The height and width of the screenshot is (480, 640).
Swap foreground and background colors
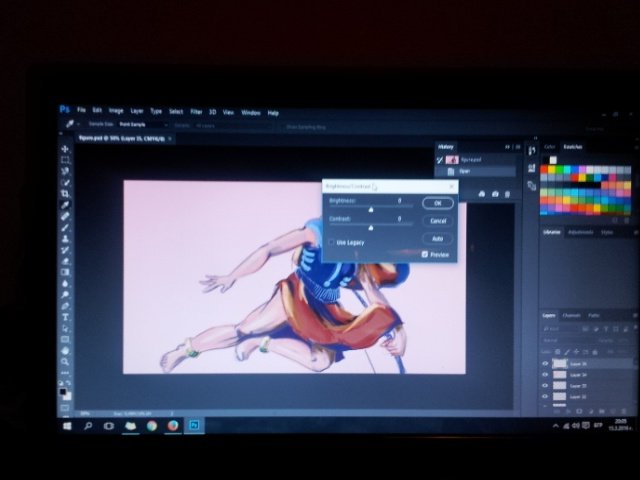pos(68,383)
